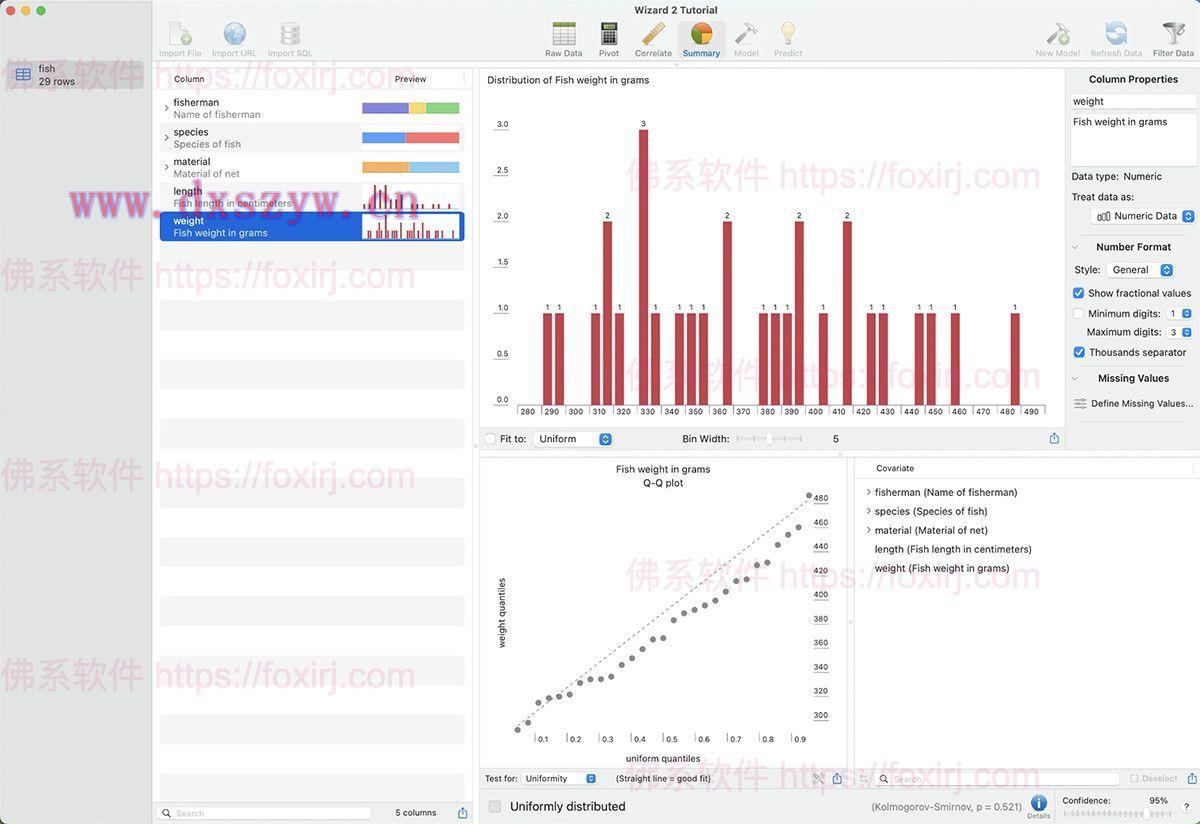Adjust the Bin Width slider

point(769,439)
